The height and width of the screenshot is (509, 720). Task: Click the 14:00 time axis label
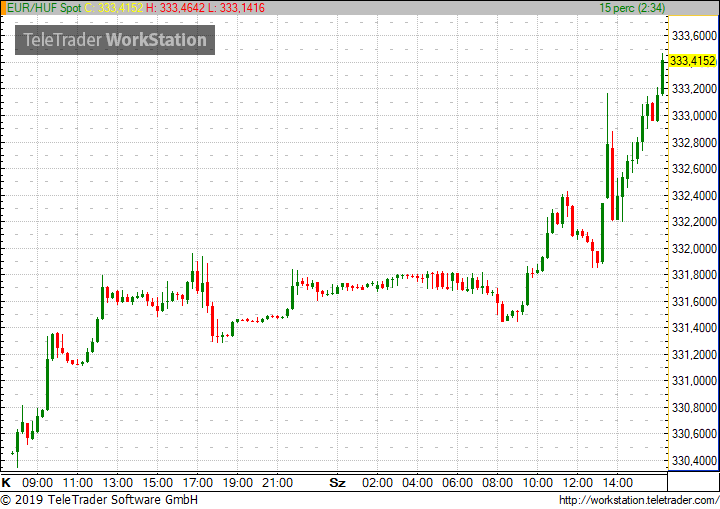pos(618,483)
